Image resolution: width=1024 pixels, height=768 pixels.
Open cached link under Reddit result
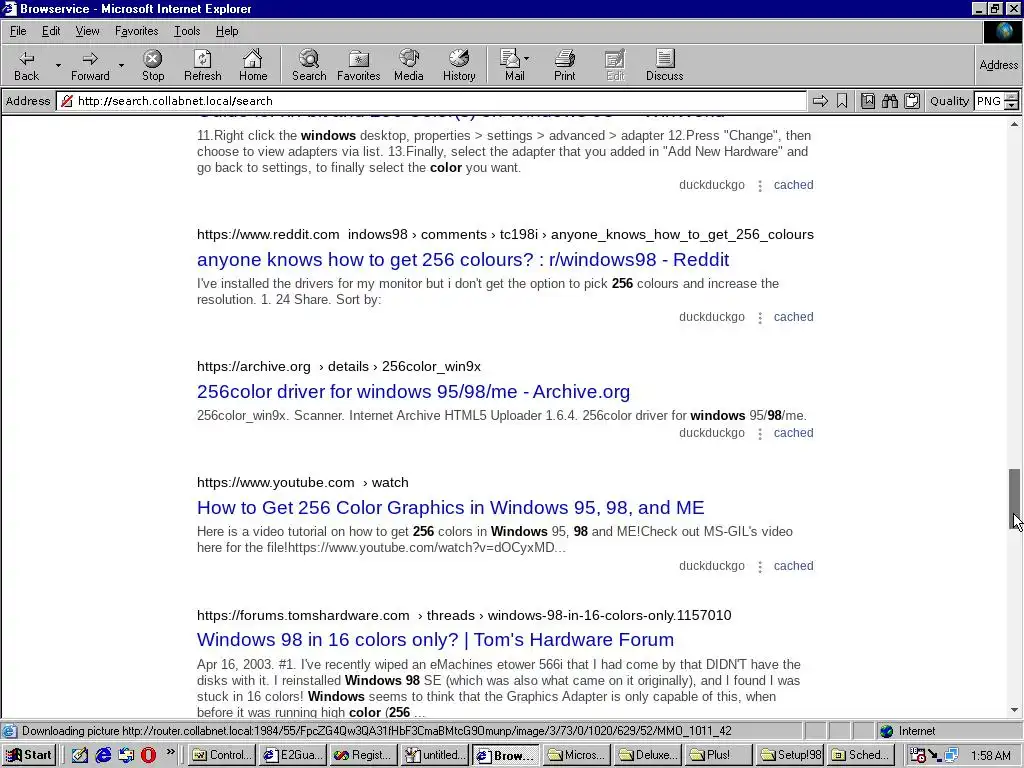click(793, 317)
